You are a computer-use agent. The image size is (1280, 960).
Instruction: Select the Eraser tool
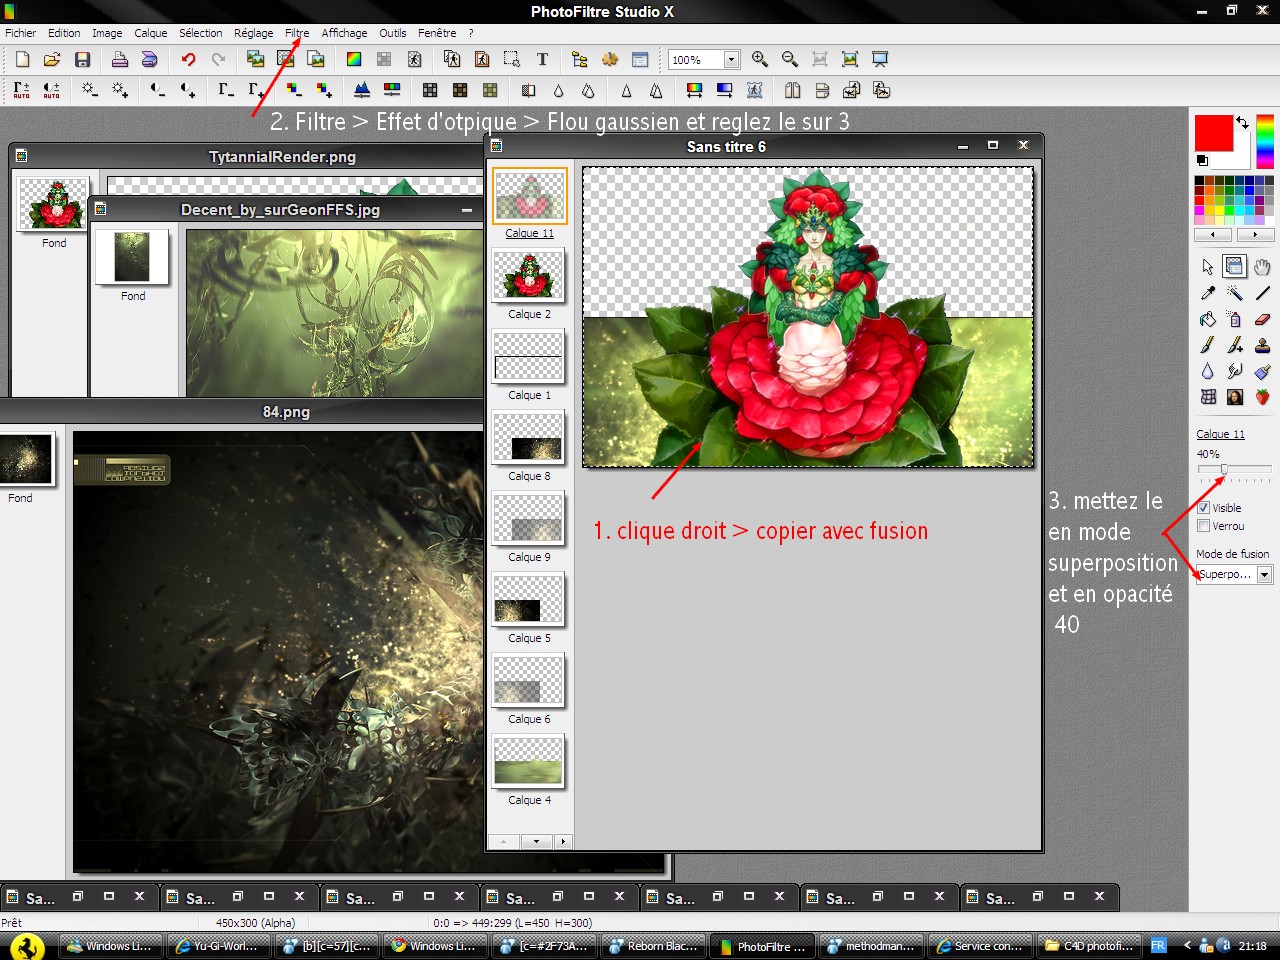point(1262,319)
